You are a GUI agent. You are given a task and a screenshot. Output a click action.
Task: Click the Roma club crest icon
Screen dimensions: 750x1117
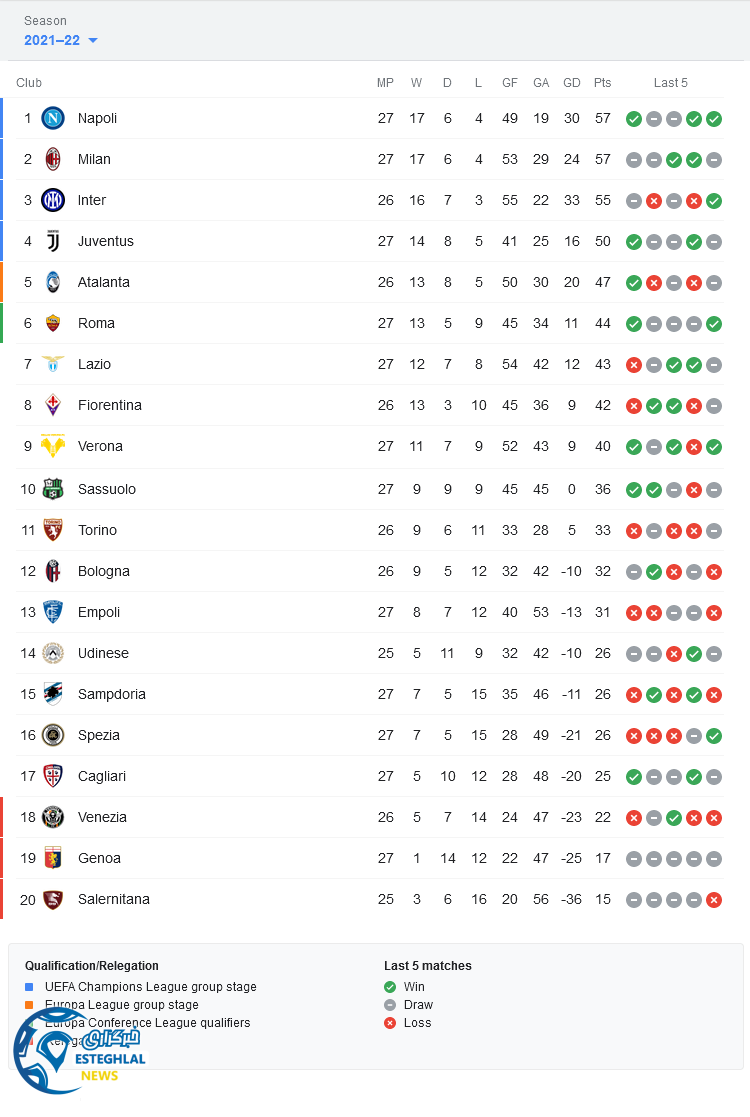[x=53, y=323]
